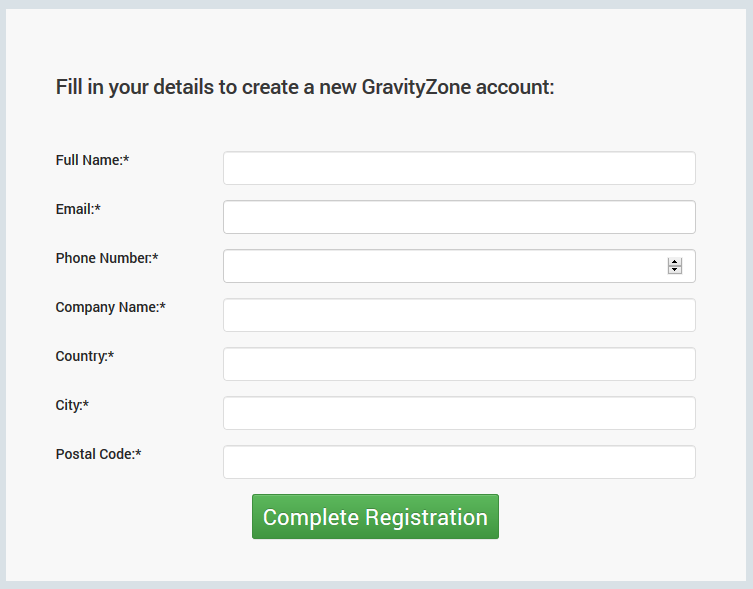753x589 pixels.
Task: Focus the Postal Code input box
Action: click(x=459, y=462)
